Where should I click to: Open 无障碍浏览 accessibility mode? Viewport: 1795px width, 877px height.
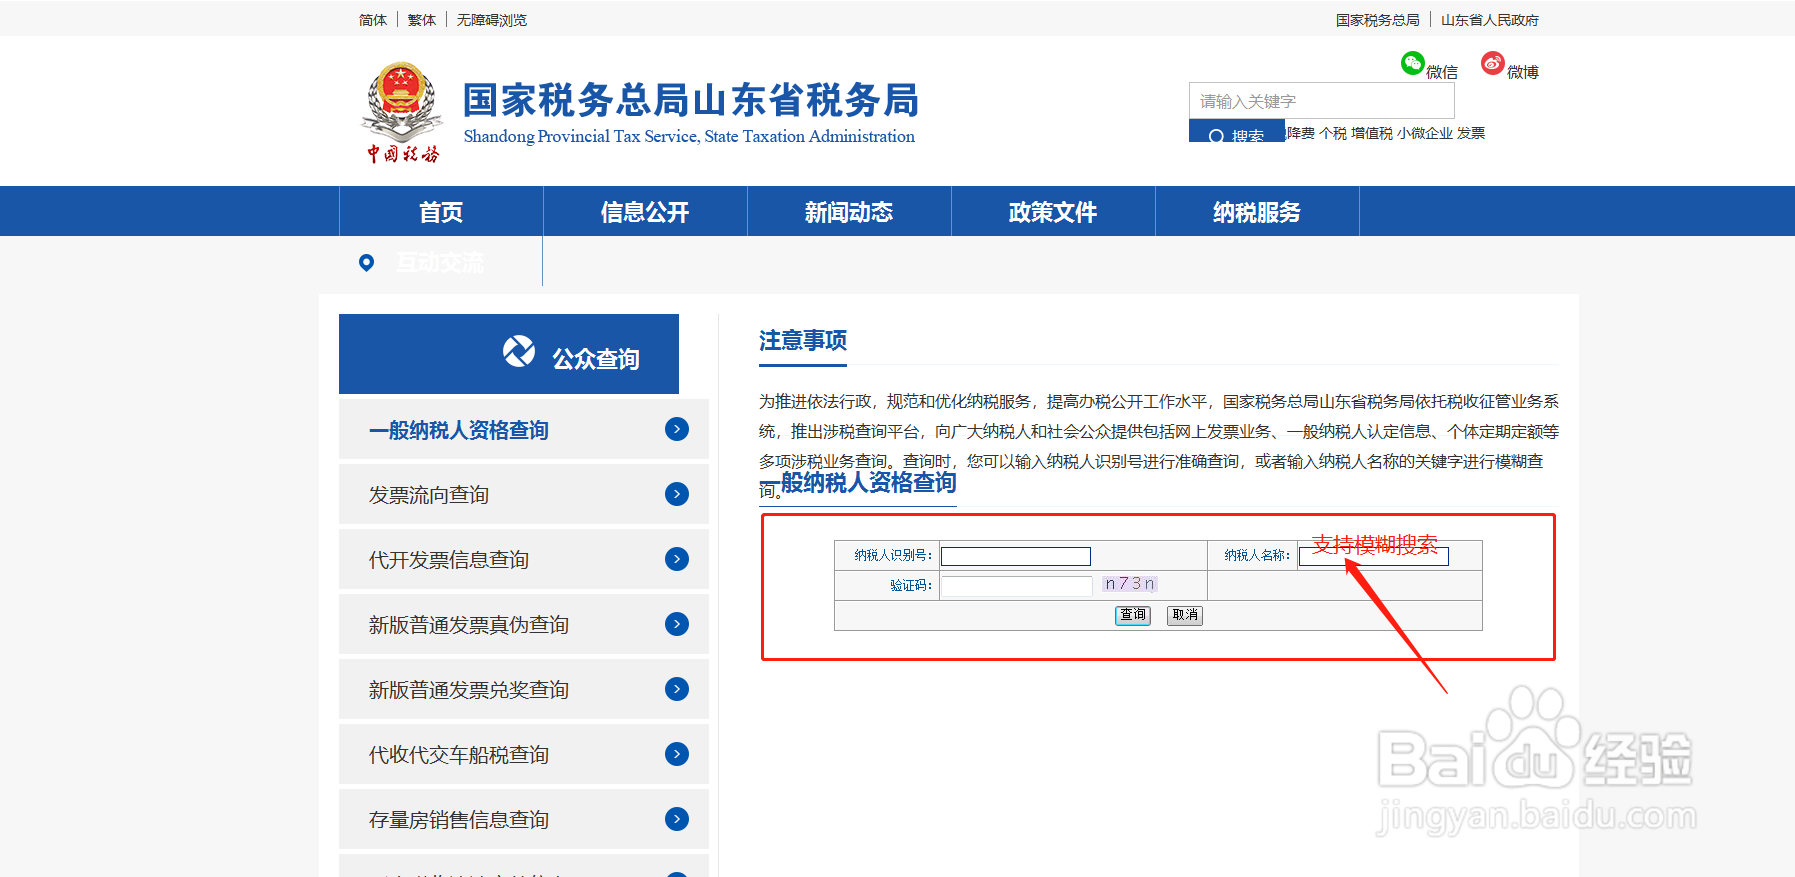492,20
